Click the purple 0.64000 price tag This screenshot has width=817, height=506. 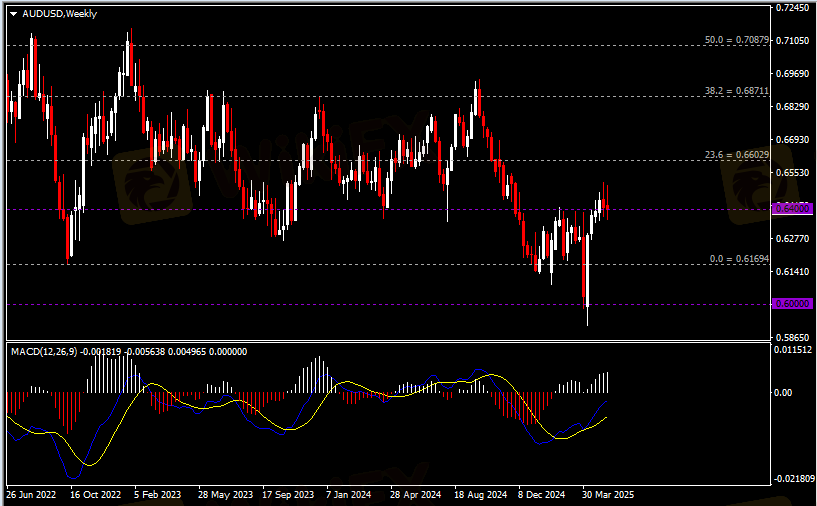click(792, 209)
